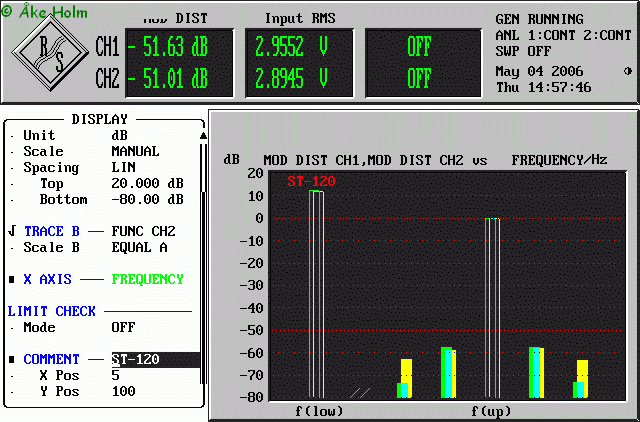Edit the Y Pos value 100
The height and width of the screenshot is (422, 640).
click(124, 391)
